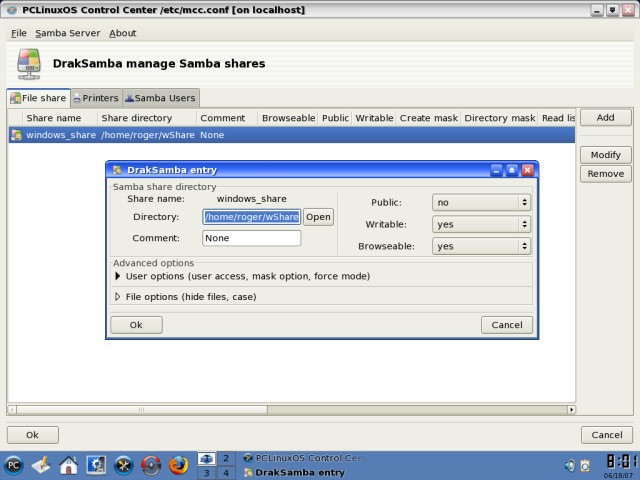
Task: Open the PC start menu button
Action: pos(14,466)
